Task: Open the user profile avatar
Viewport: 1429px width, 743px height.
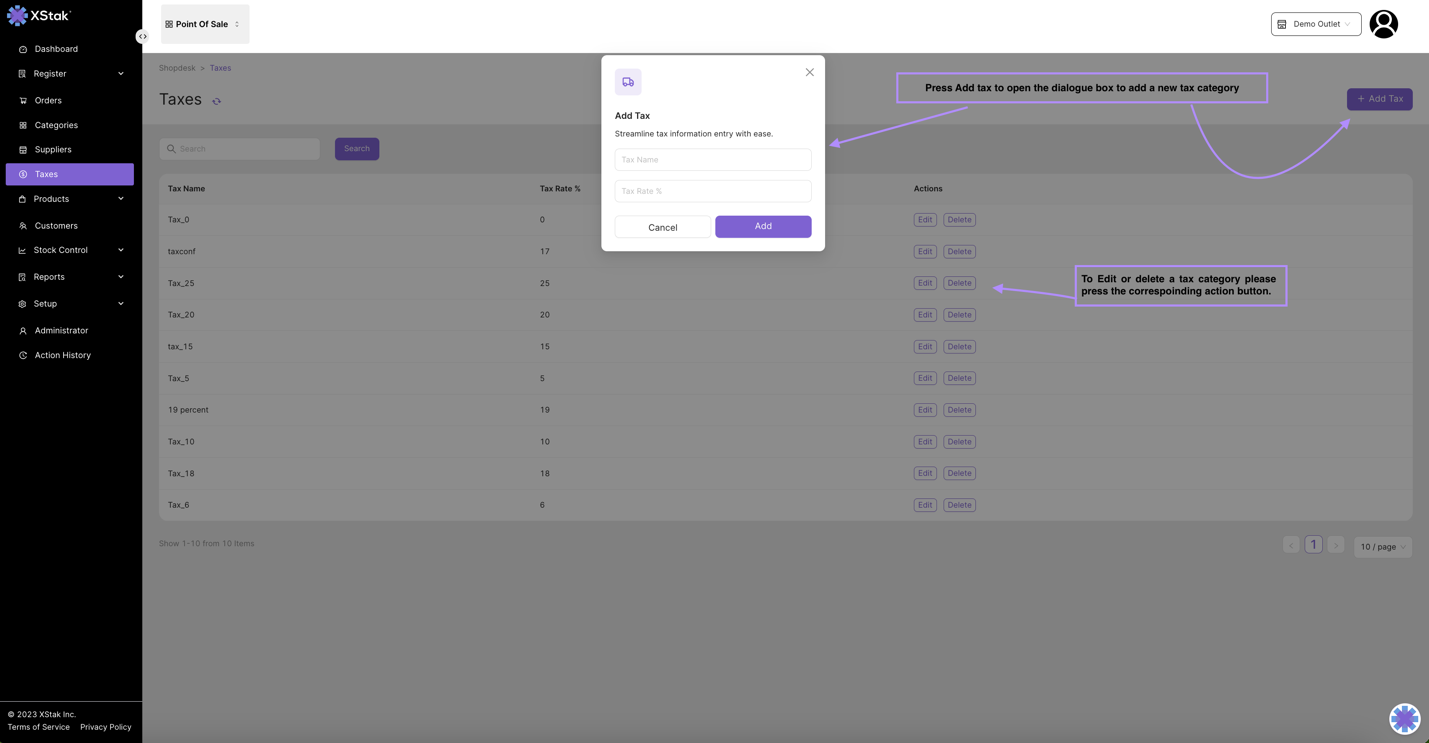Action: [1383, 24]
